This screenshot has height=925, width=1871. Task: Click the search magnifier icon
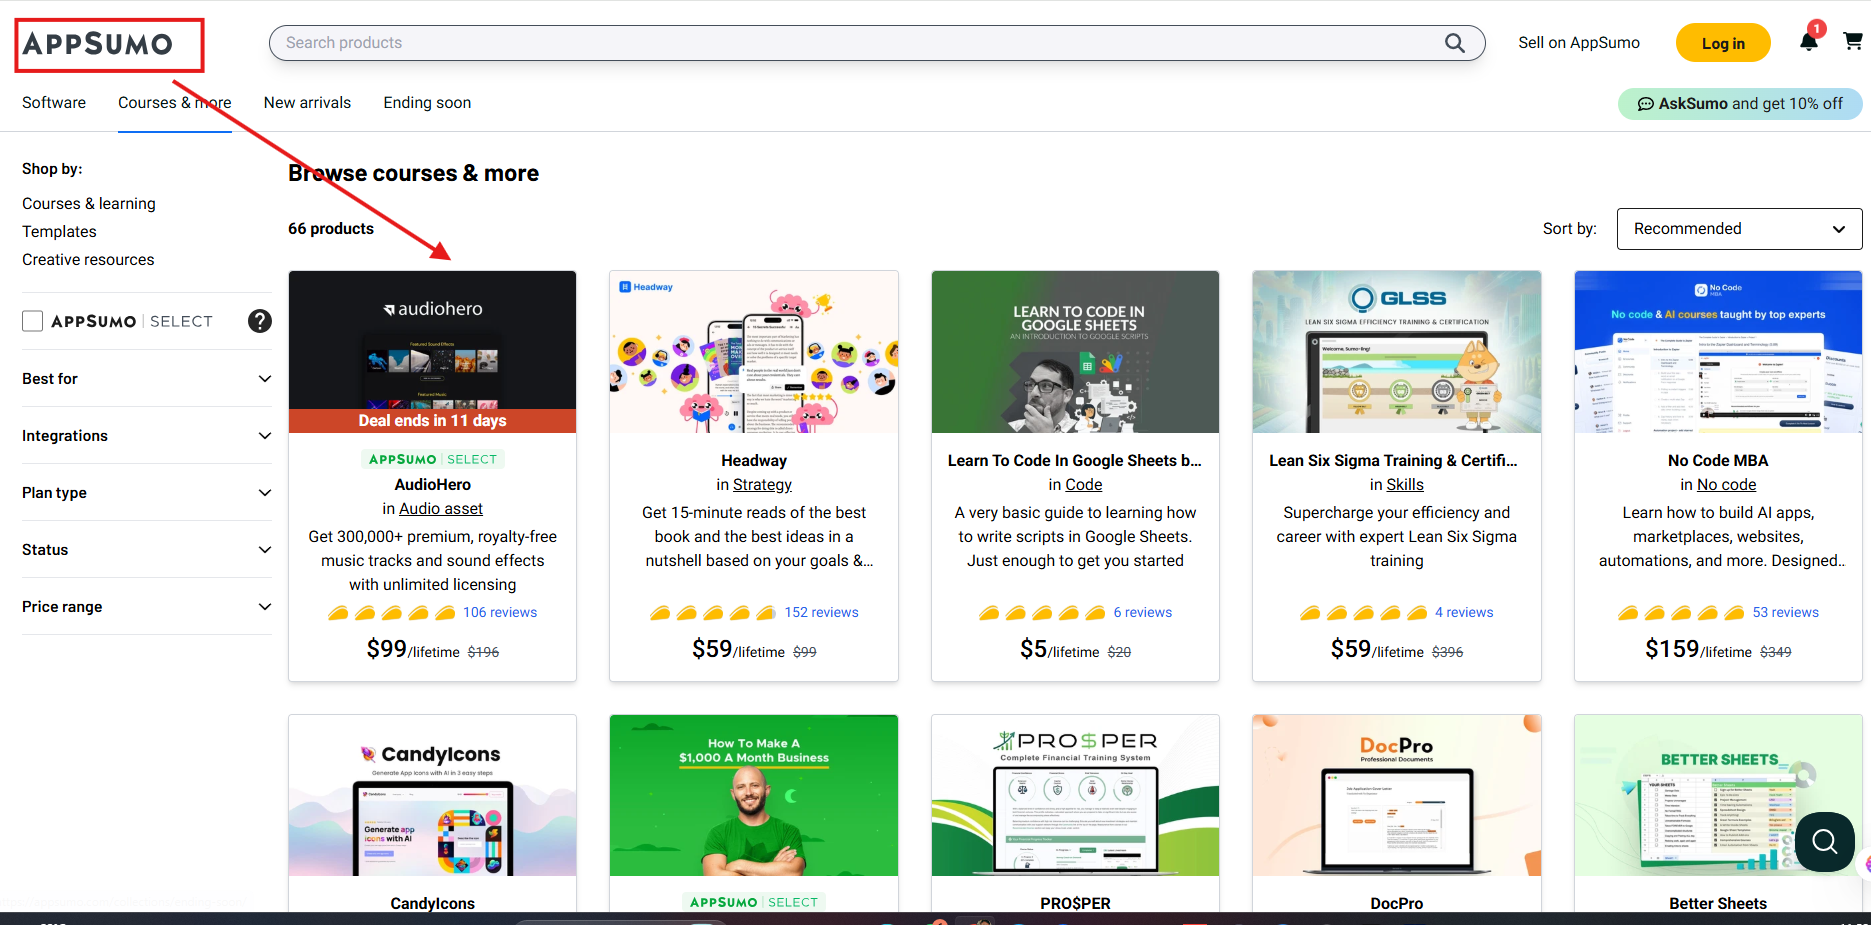point(1454,43)
